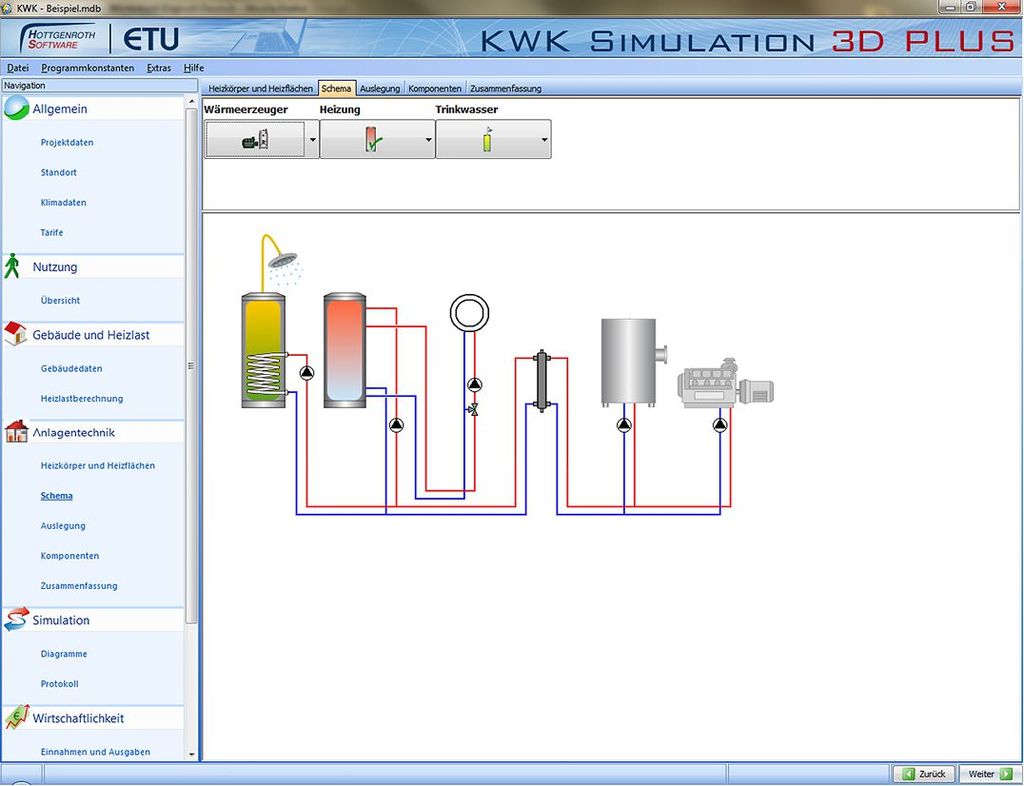The height and width of the screenshot is (786, 1024).
Task: Click the Gebäude und Heizlast house icon
Action: [x=16, y=334]
